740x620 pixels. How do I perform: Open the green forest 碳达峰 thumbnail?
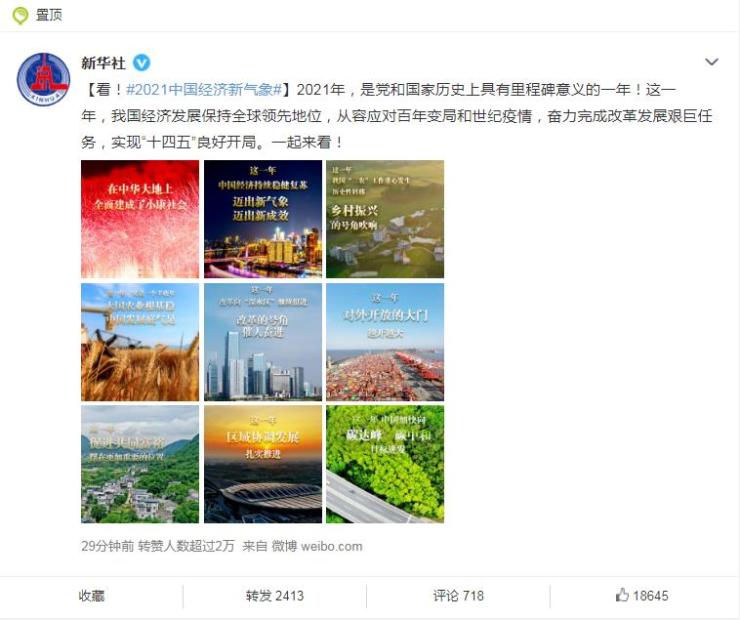pos(385,464)
